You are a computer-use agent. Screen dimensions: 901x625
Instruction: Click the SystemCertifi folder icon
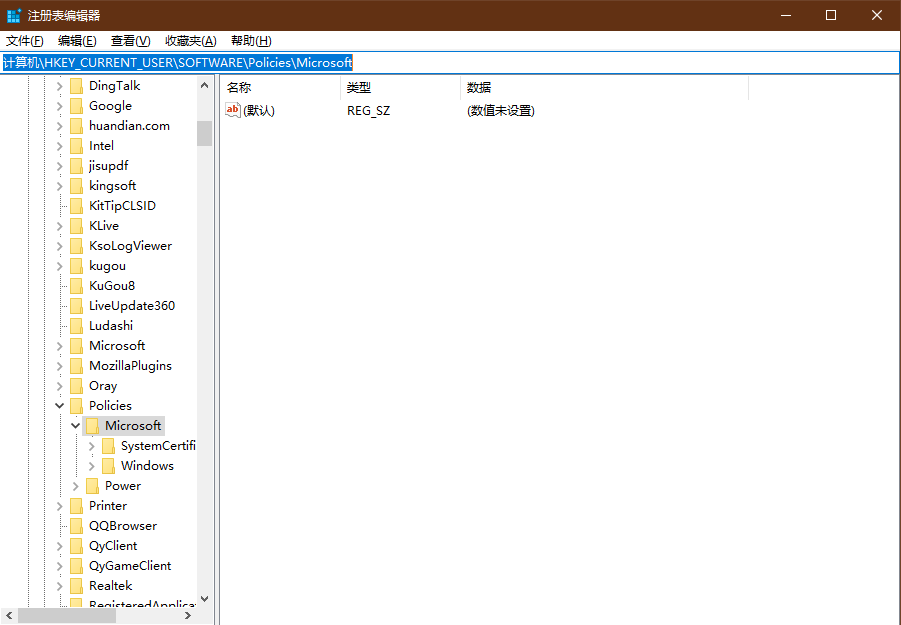(x=108, y=446)
